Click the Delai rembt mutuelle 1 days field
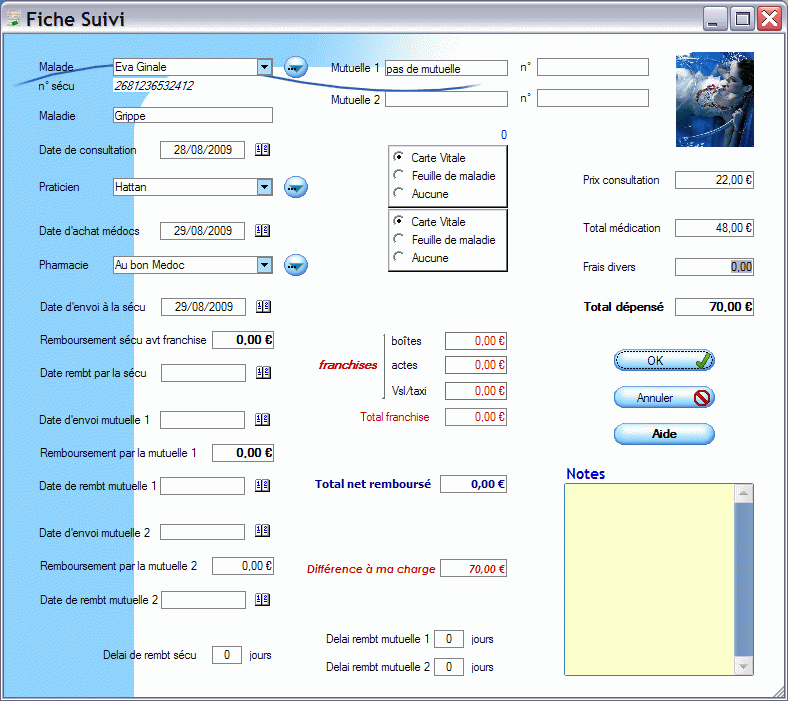This screenshot has width=788, height=701. click(x=449, y=639)
